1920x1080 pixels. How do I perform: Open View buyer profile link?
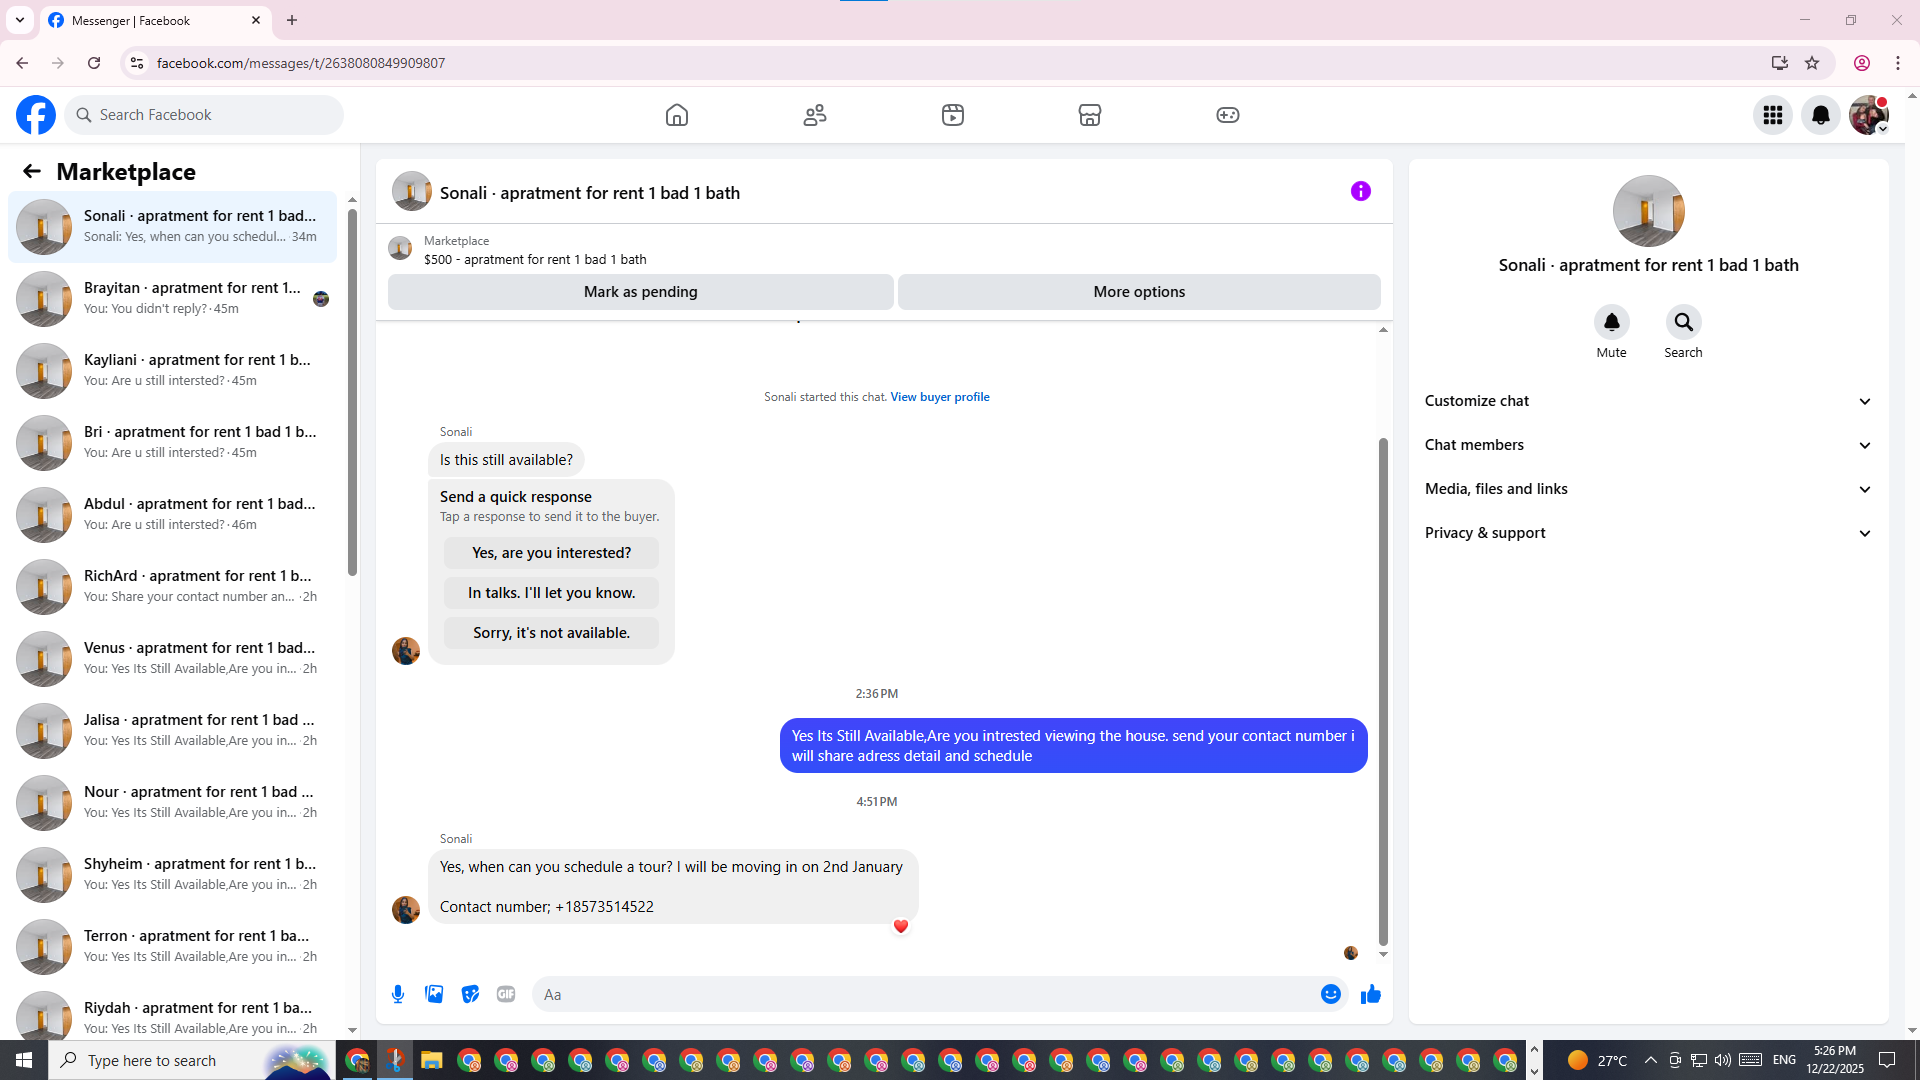pyautogui.click(x=939, y=397)
